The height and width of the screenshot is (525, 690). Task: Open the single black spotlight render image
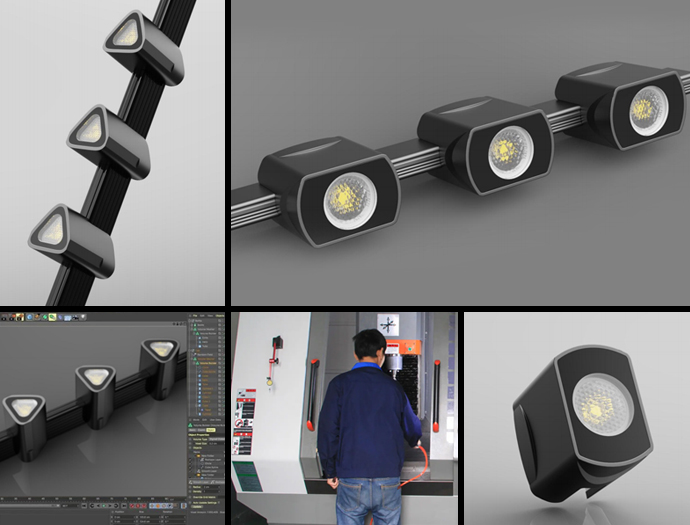pyautogui.click(x=577, y=419)
